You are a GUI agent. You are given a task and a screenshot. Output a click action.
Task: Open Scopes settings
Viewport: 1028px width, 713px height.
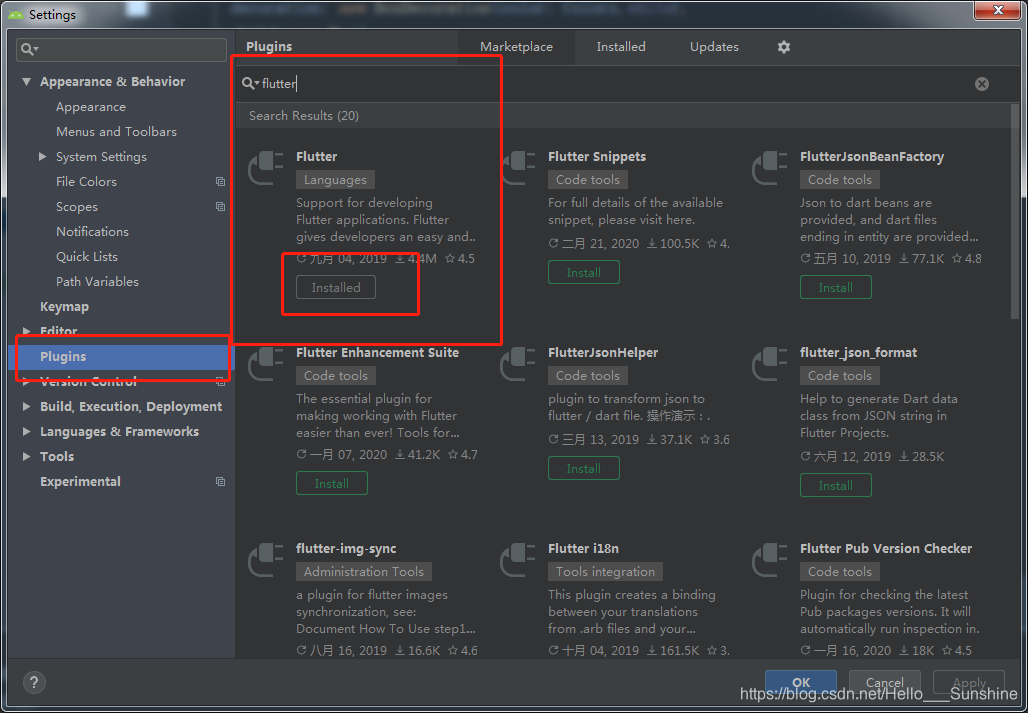click(77, 206)
